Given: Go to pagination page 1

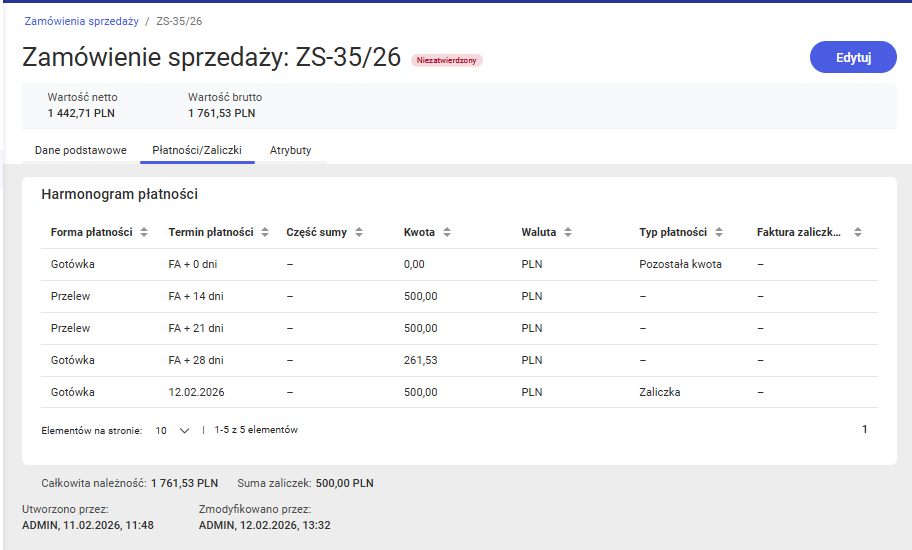Looking at the screenshot, I should point(864,429).
